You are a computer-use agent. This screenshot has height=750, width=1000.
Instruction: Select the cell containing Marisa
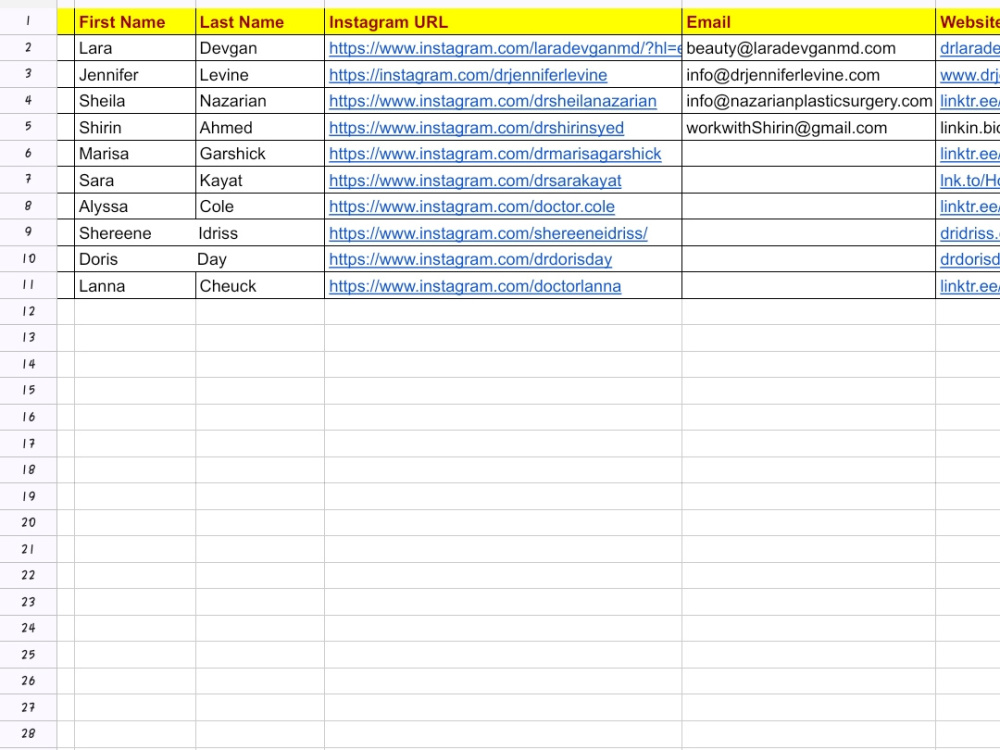pyautogui.click(x=135, y=154)
